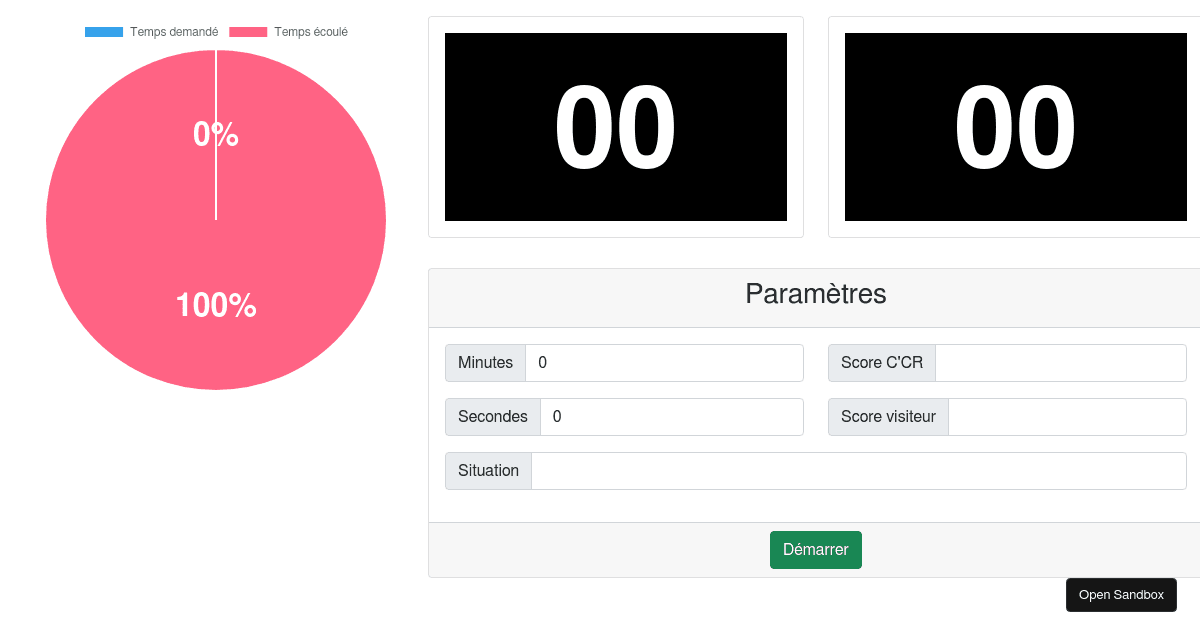This screenshot has height=630, width=1200.
Task: Toggle the pink Temps écoulé legend swatch
Action: pos(248,32)
